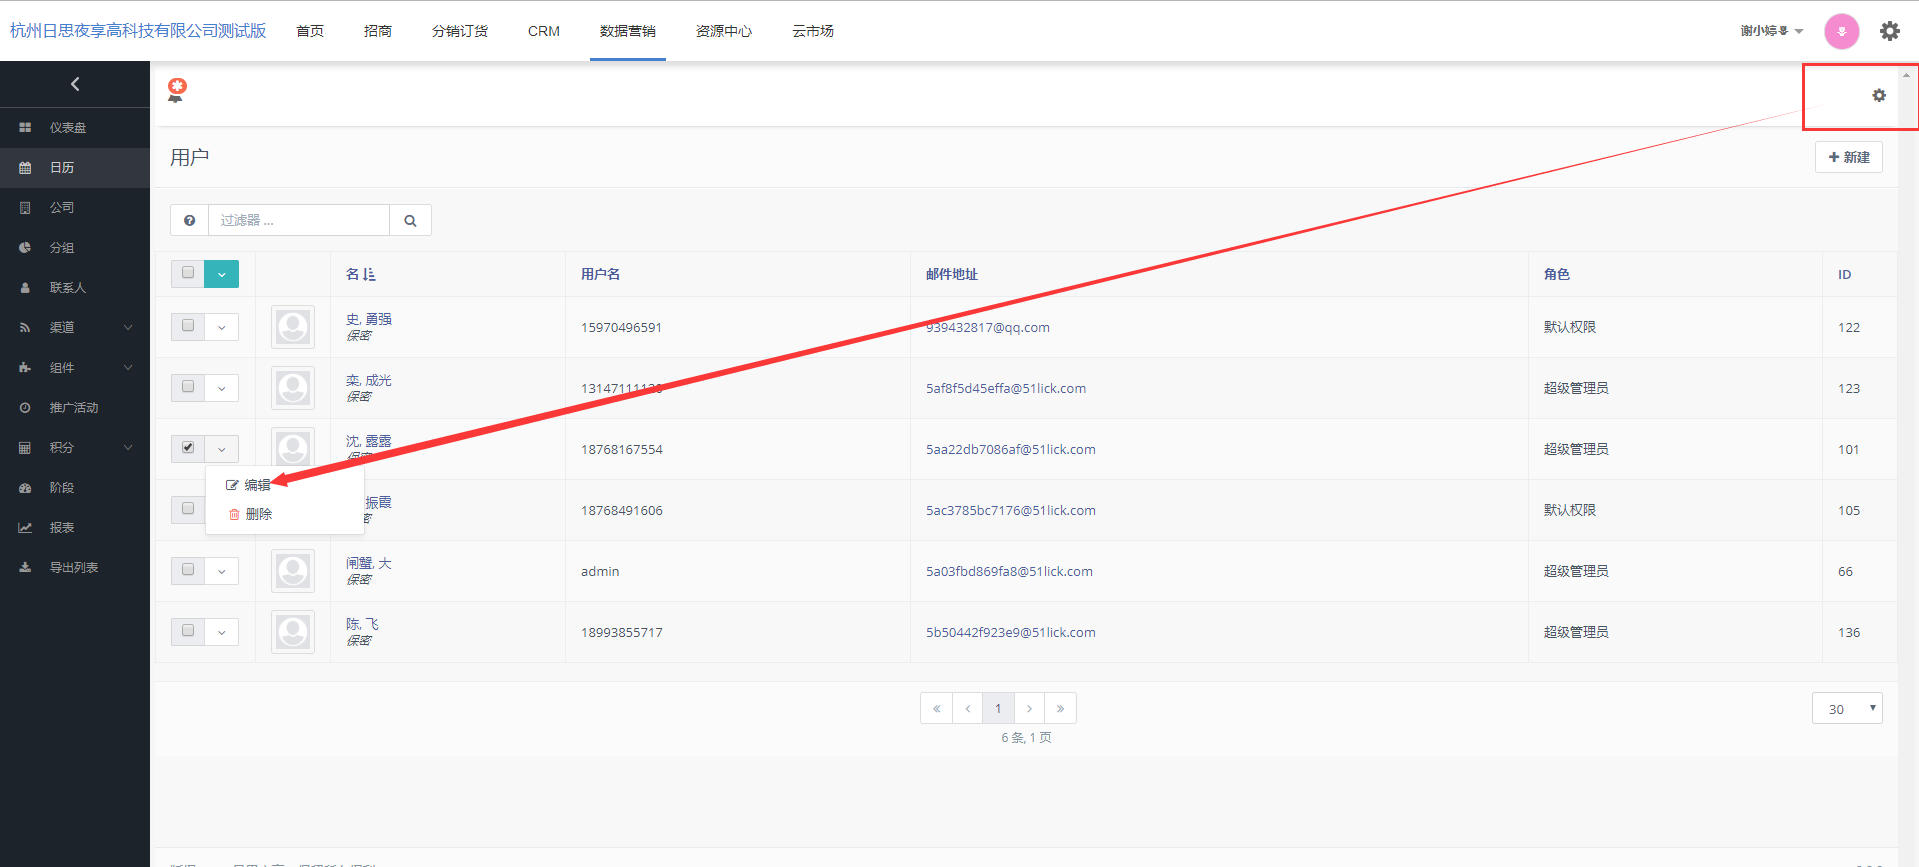Click the red badge notification icon

point(177,90)
